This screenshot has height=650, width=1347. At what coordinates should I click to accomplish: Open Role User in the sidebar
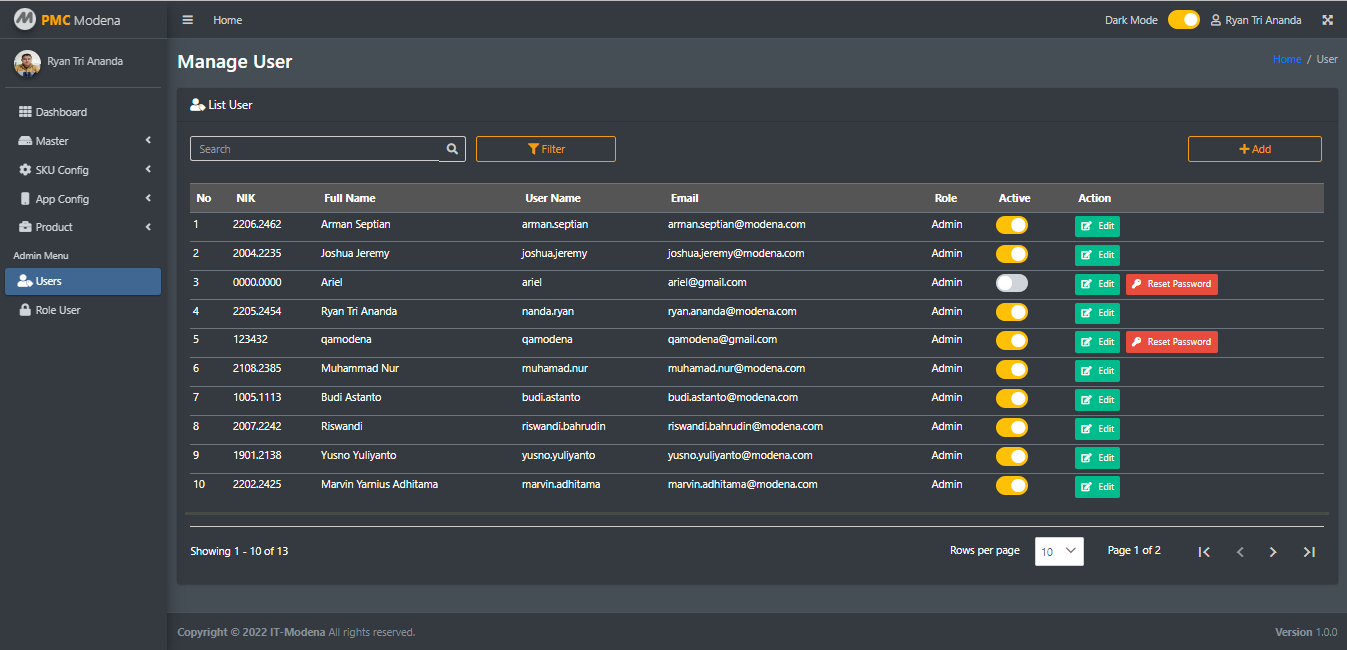click(83, 310)
